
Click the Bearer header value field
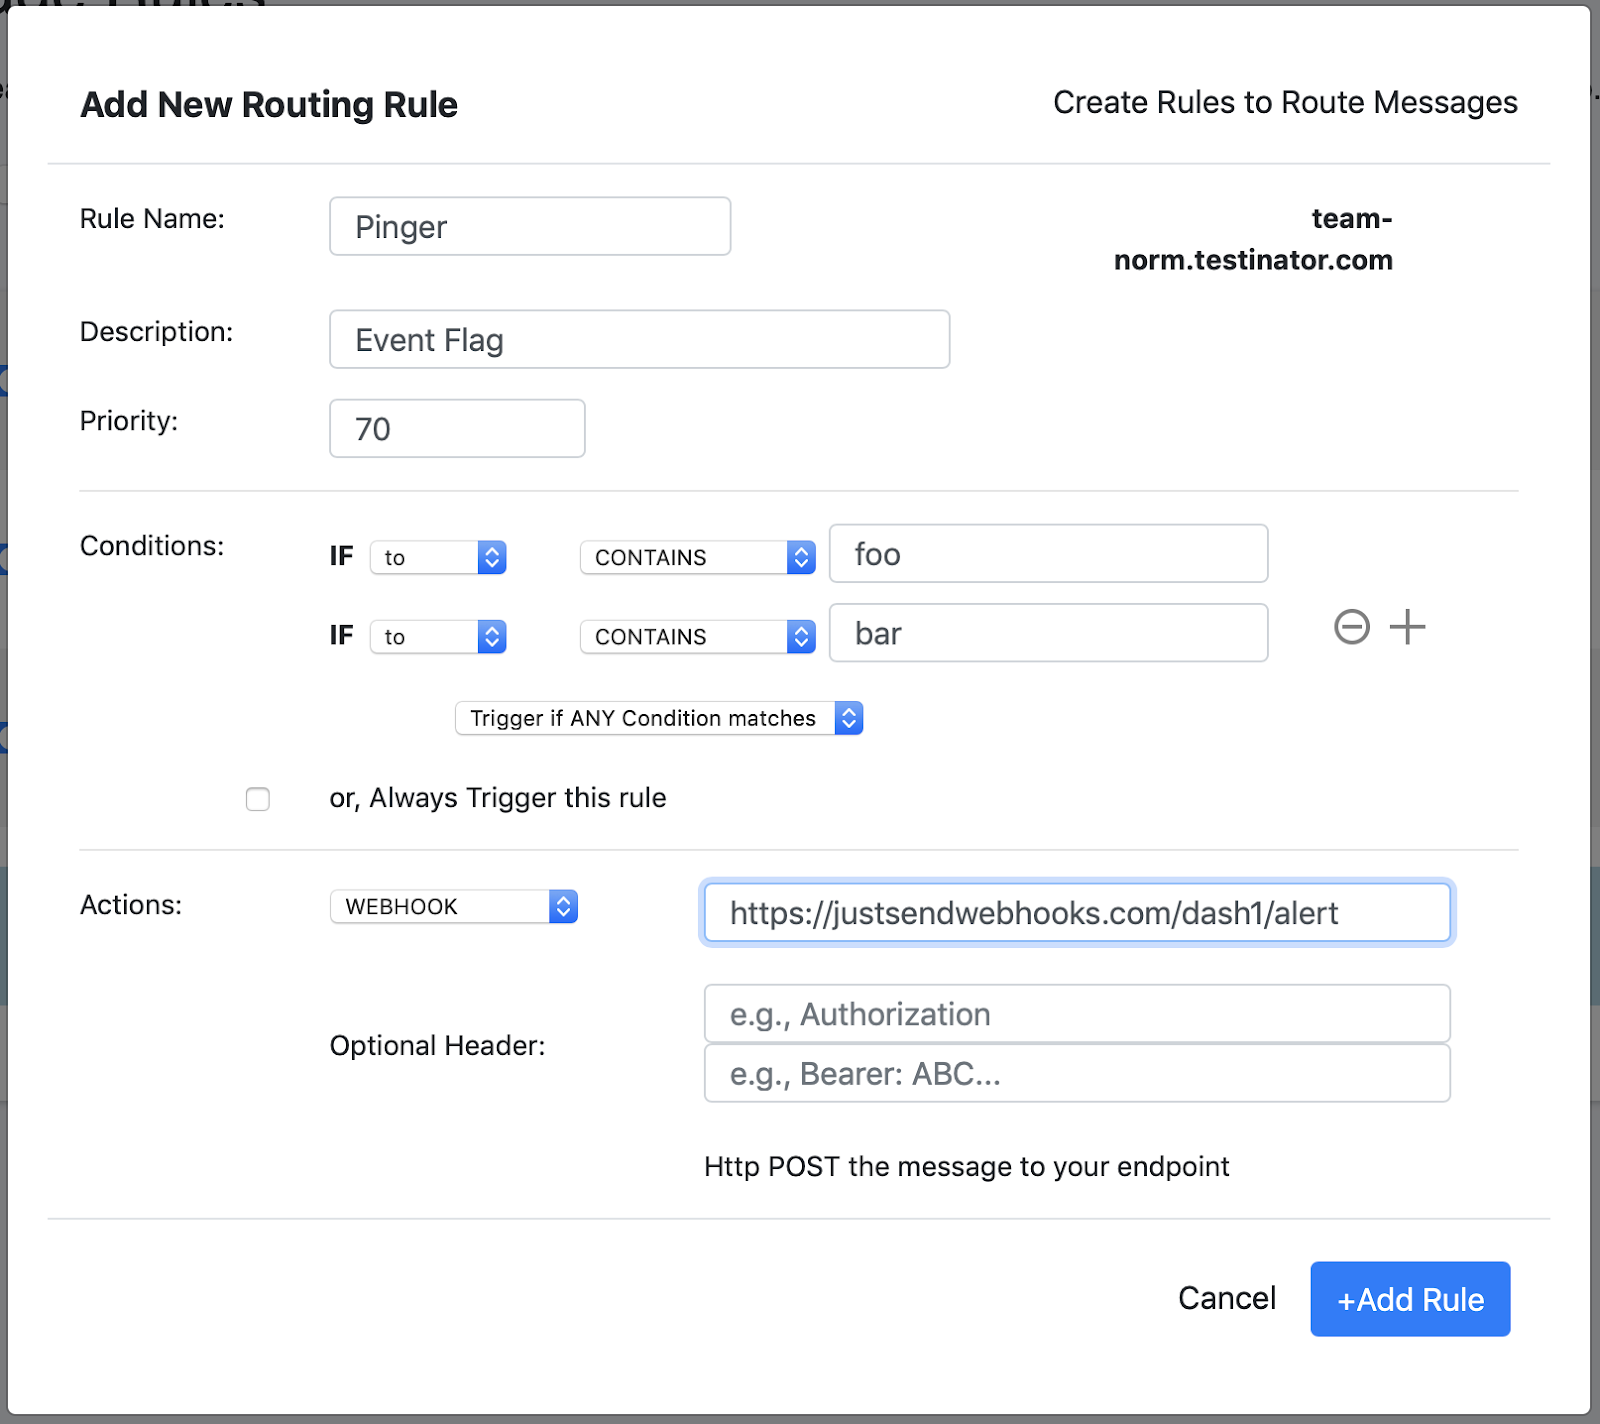click(1077, 1074)
